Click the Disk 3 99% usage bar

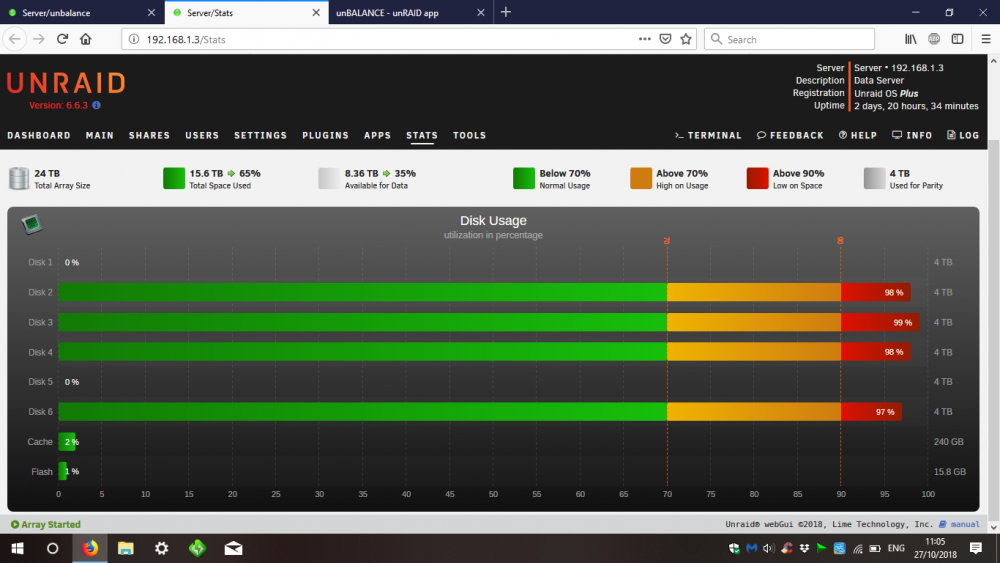pos(489,322)
